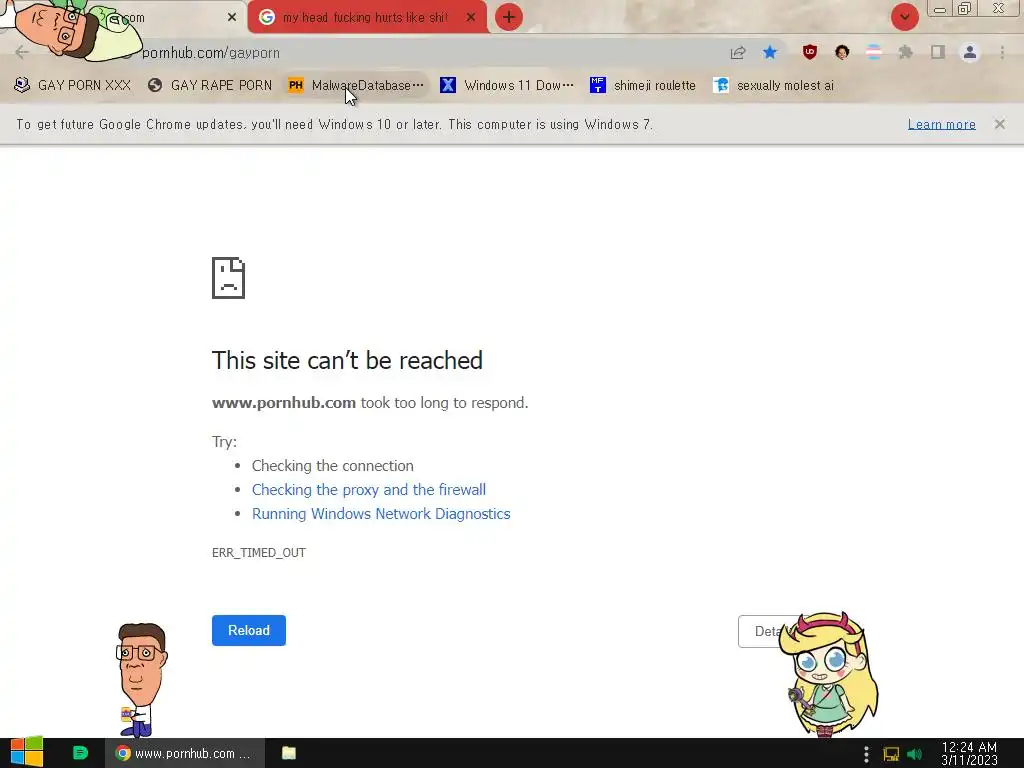Click the Chrome taskbar window button
Screen dimensions: 1024x768
[x=185, y=753]
